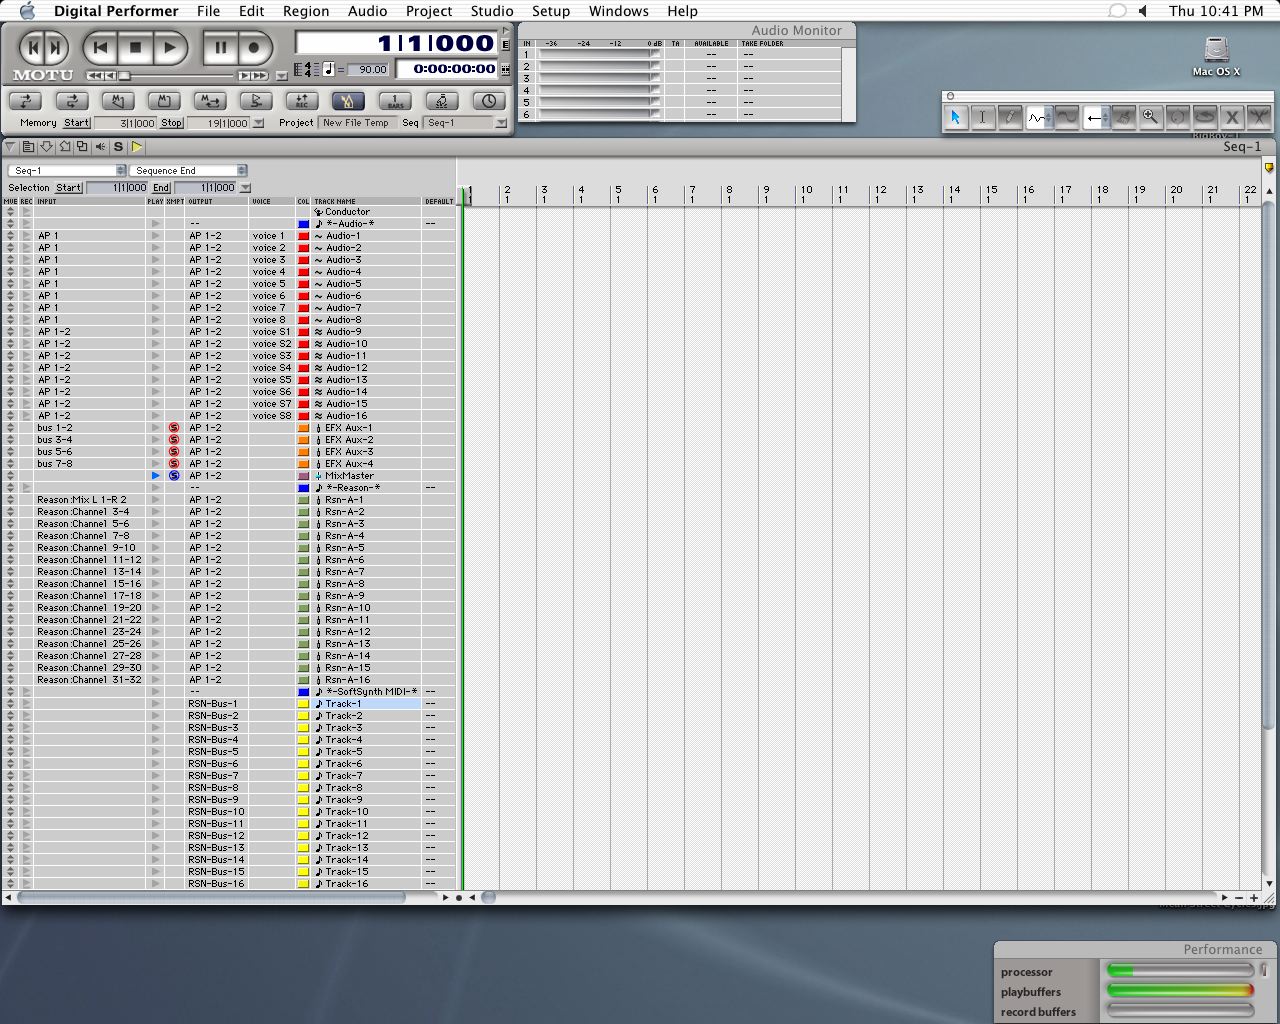Click the yellow auto-scroll play icon
Screen dimensions: 1280x1024
point(137,147)
